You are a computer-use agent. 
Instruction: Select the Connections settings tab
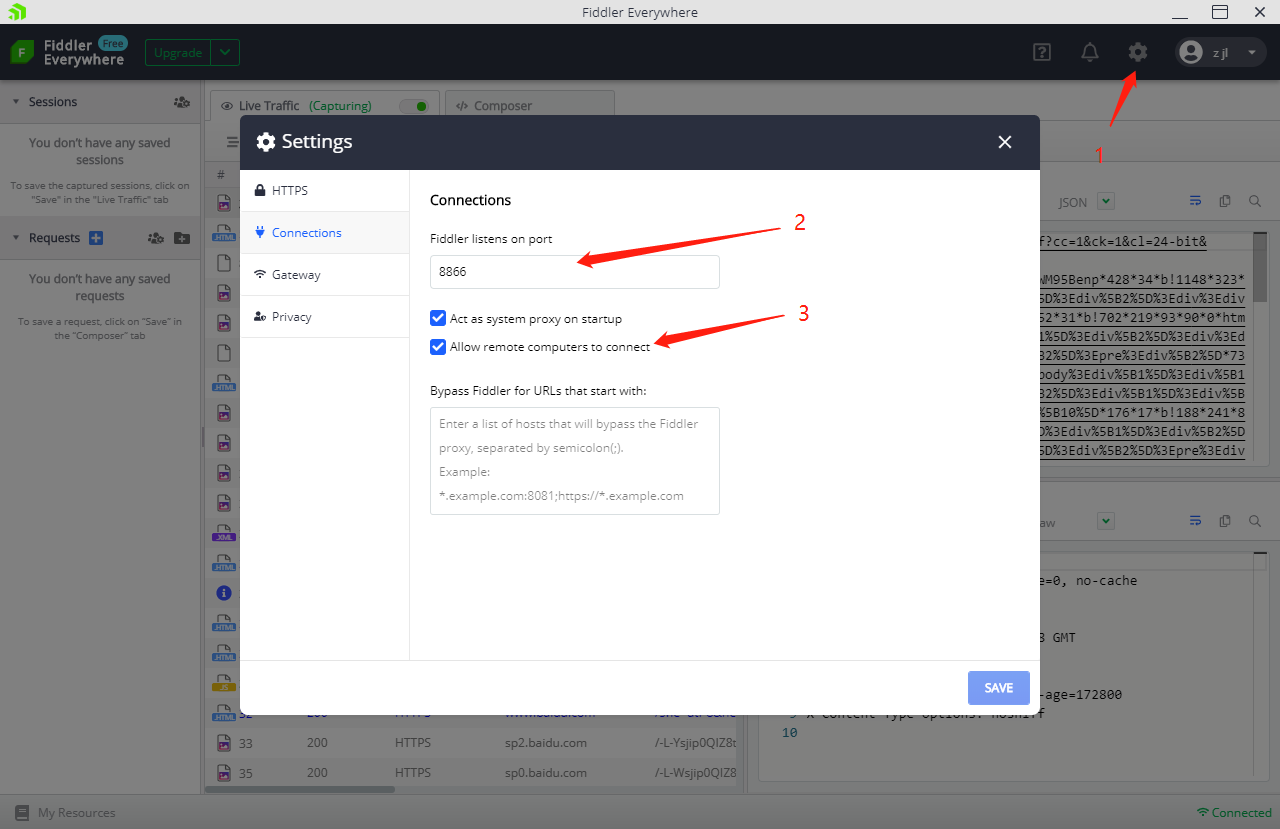click(x=325, y=232)
